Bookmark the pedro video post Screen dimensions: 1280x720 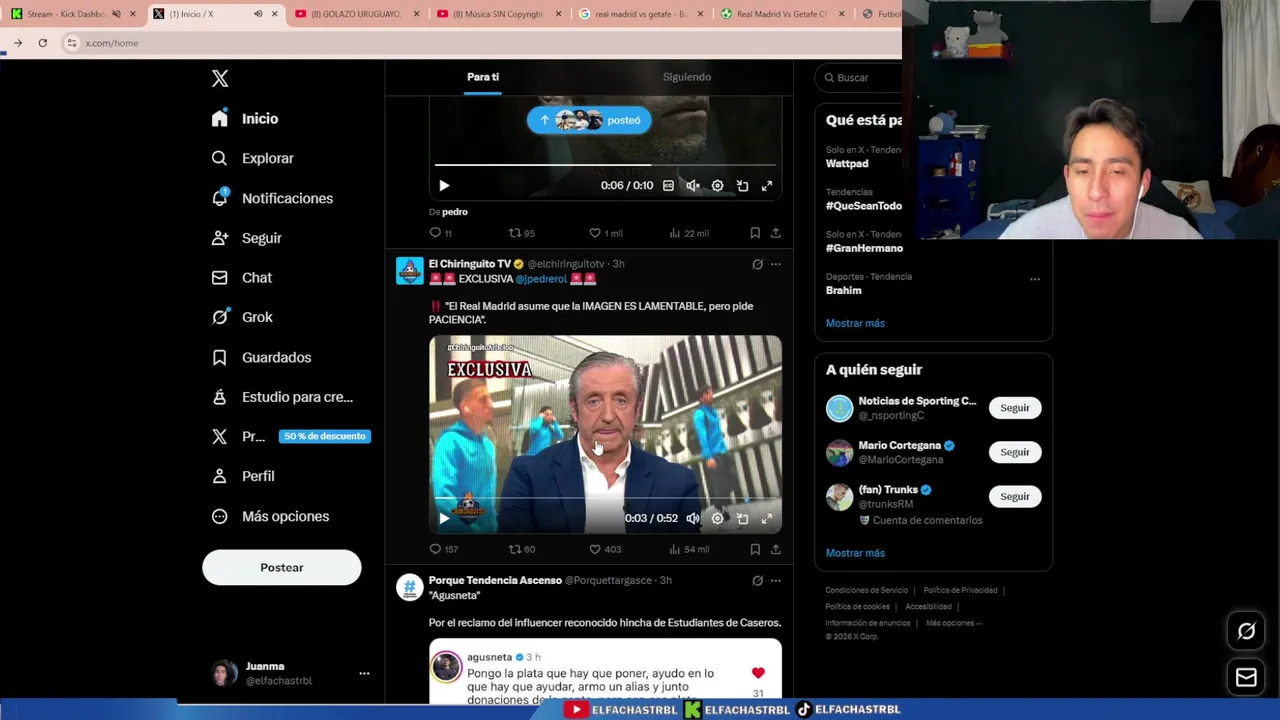point(755,233)
